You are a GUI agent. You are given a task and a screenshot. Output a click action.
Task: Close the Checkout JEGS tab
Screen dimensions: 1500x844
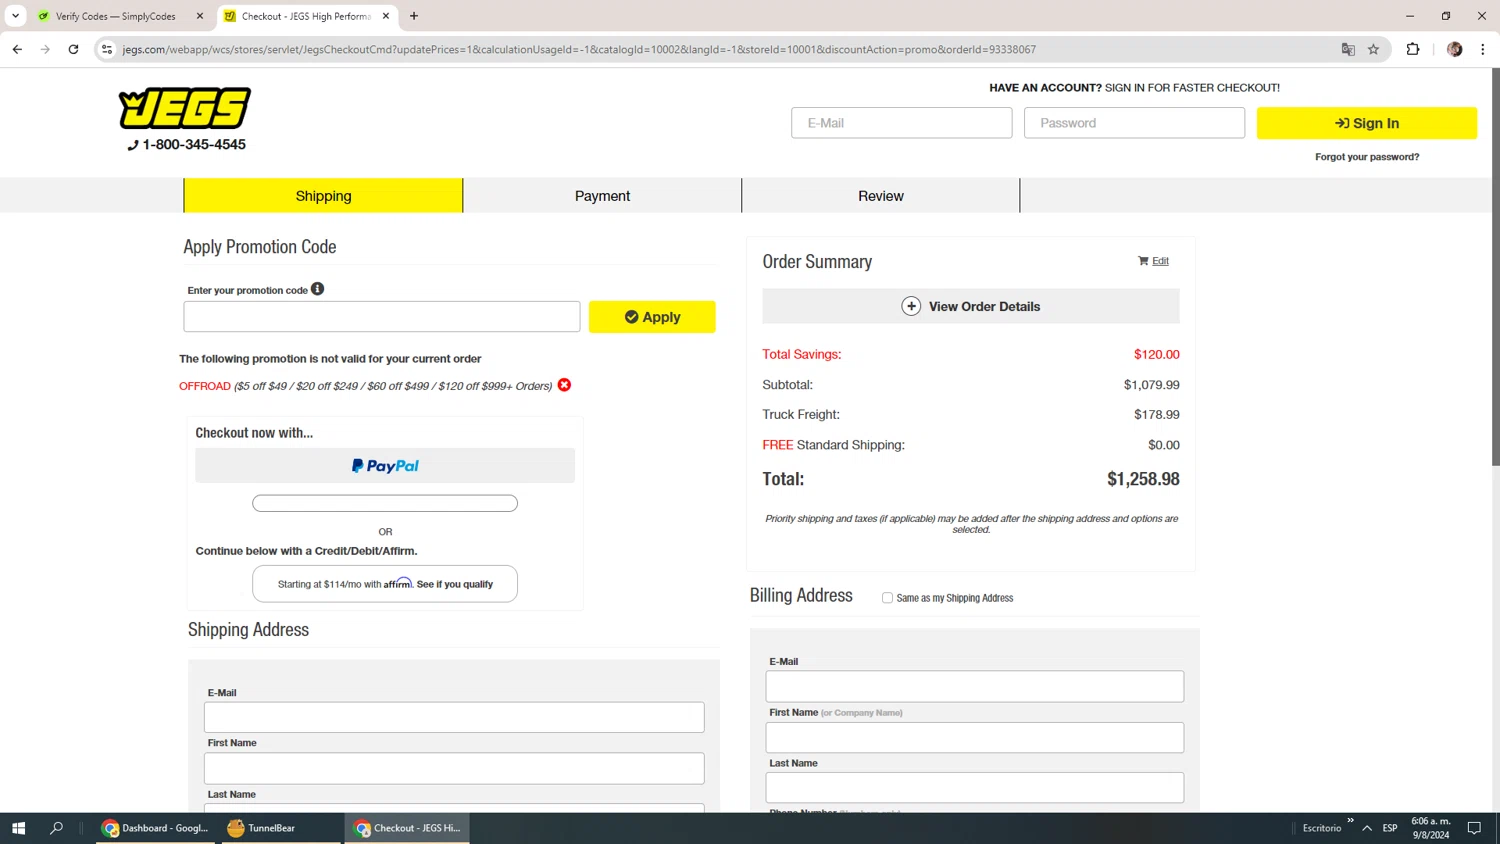click(386, 16)
